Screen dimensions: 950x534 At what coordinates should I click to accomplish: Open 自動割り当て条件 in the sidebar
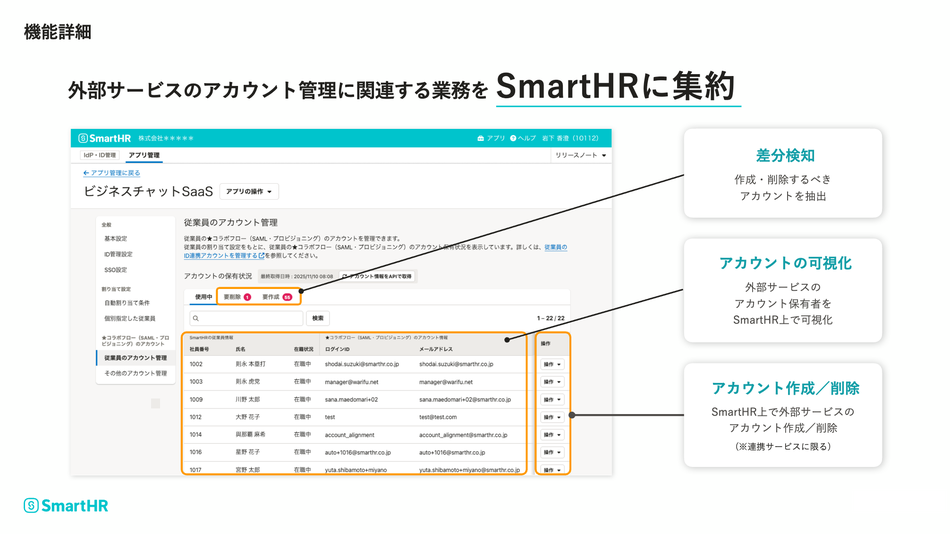pos(127,302)
